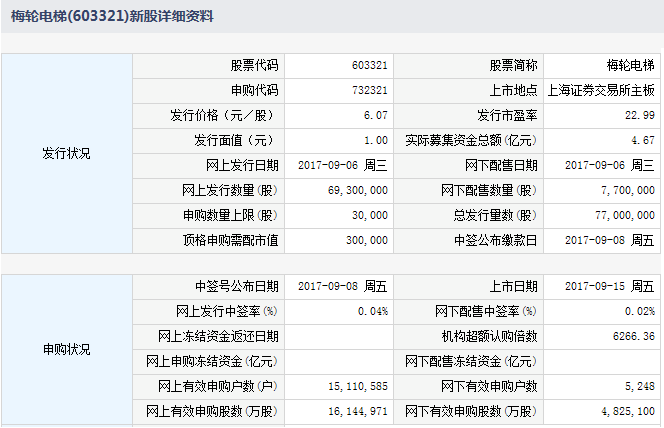This screenshot has width=664, height=428.
Task: Click the 机构超额认购倍数 value 6266.36
Action: 634,336
